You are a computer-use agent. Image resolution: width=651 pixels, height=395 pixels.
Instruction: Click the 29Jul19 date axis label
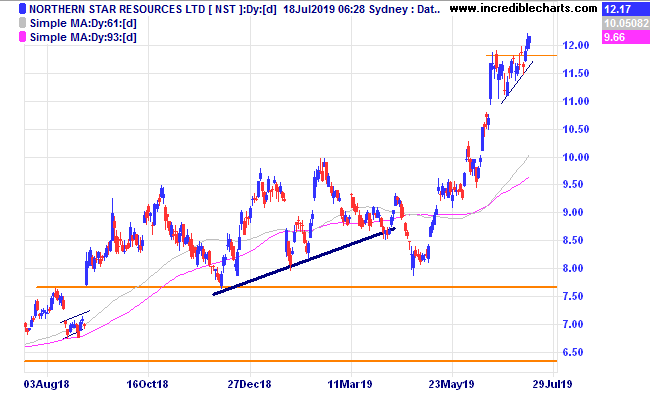pyautogui.click(x=552, y=384)
